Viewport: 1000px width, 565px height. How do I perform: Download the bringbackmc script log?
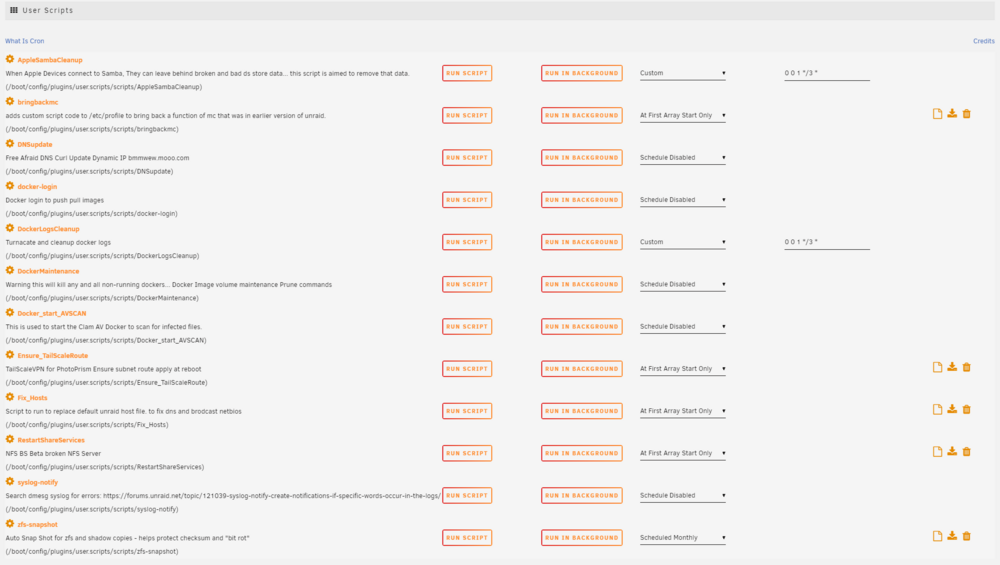click(x=952, y=114)
